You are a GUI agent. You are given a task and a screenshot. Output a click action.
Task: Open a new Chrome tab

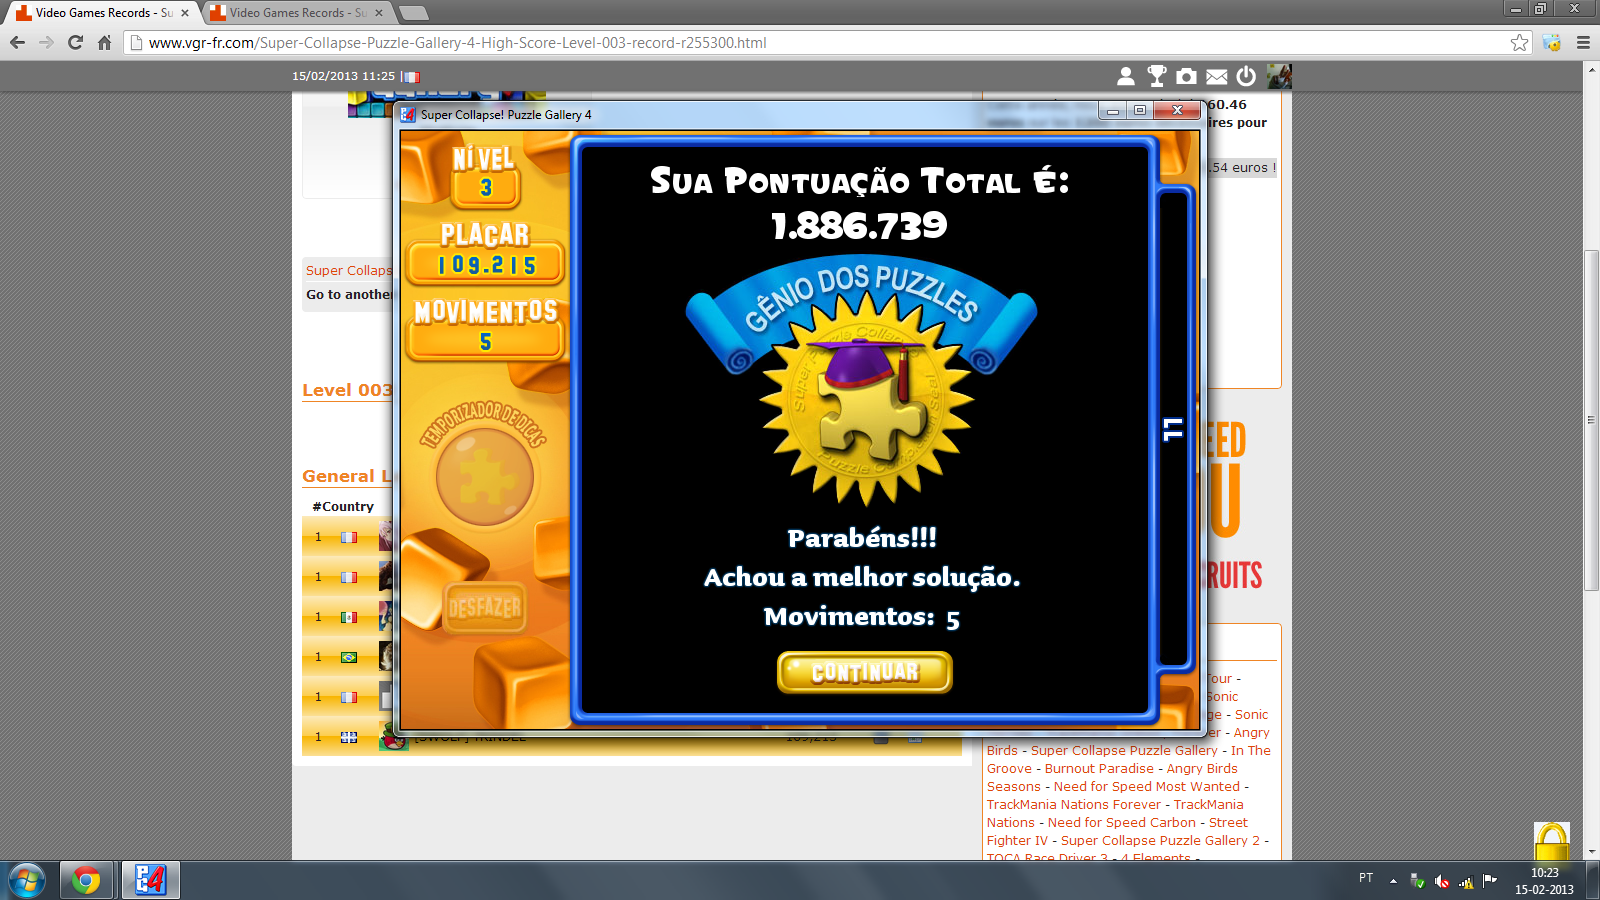pyautogui.click(x=413, y=13)
